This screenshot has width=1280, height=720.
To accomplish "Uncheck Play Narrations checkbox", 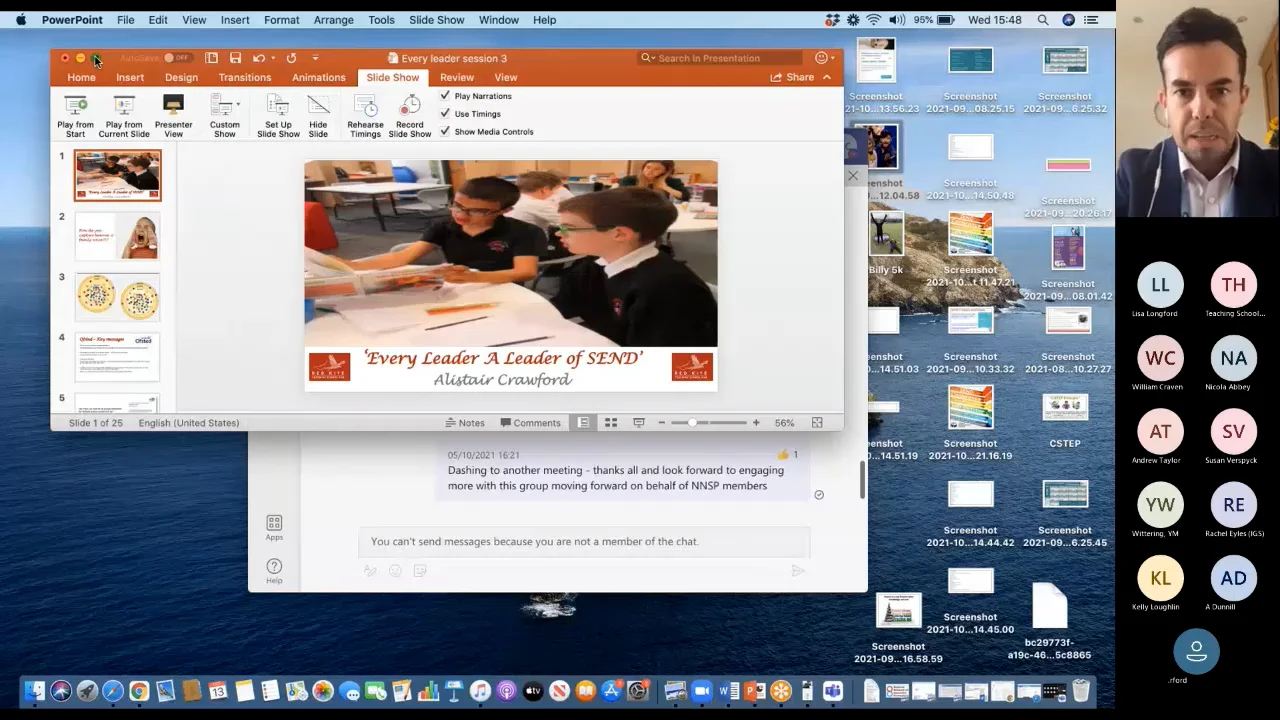I will coord(446,96).
